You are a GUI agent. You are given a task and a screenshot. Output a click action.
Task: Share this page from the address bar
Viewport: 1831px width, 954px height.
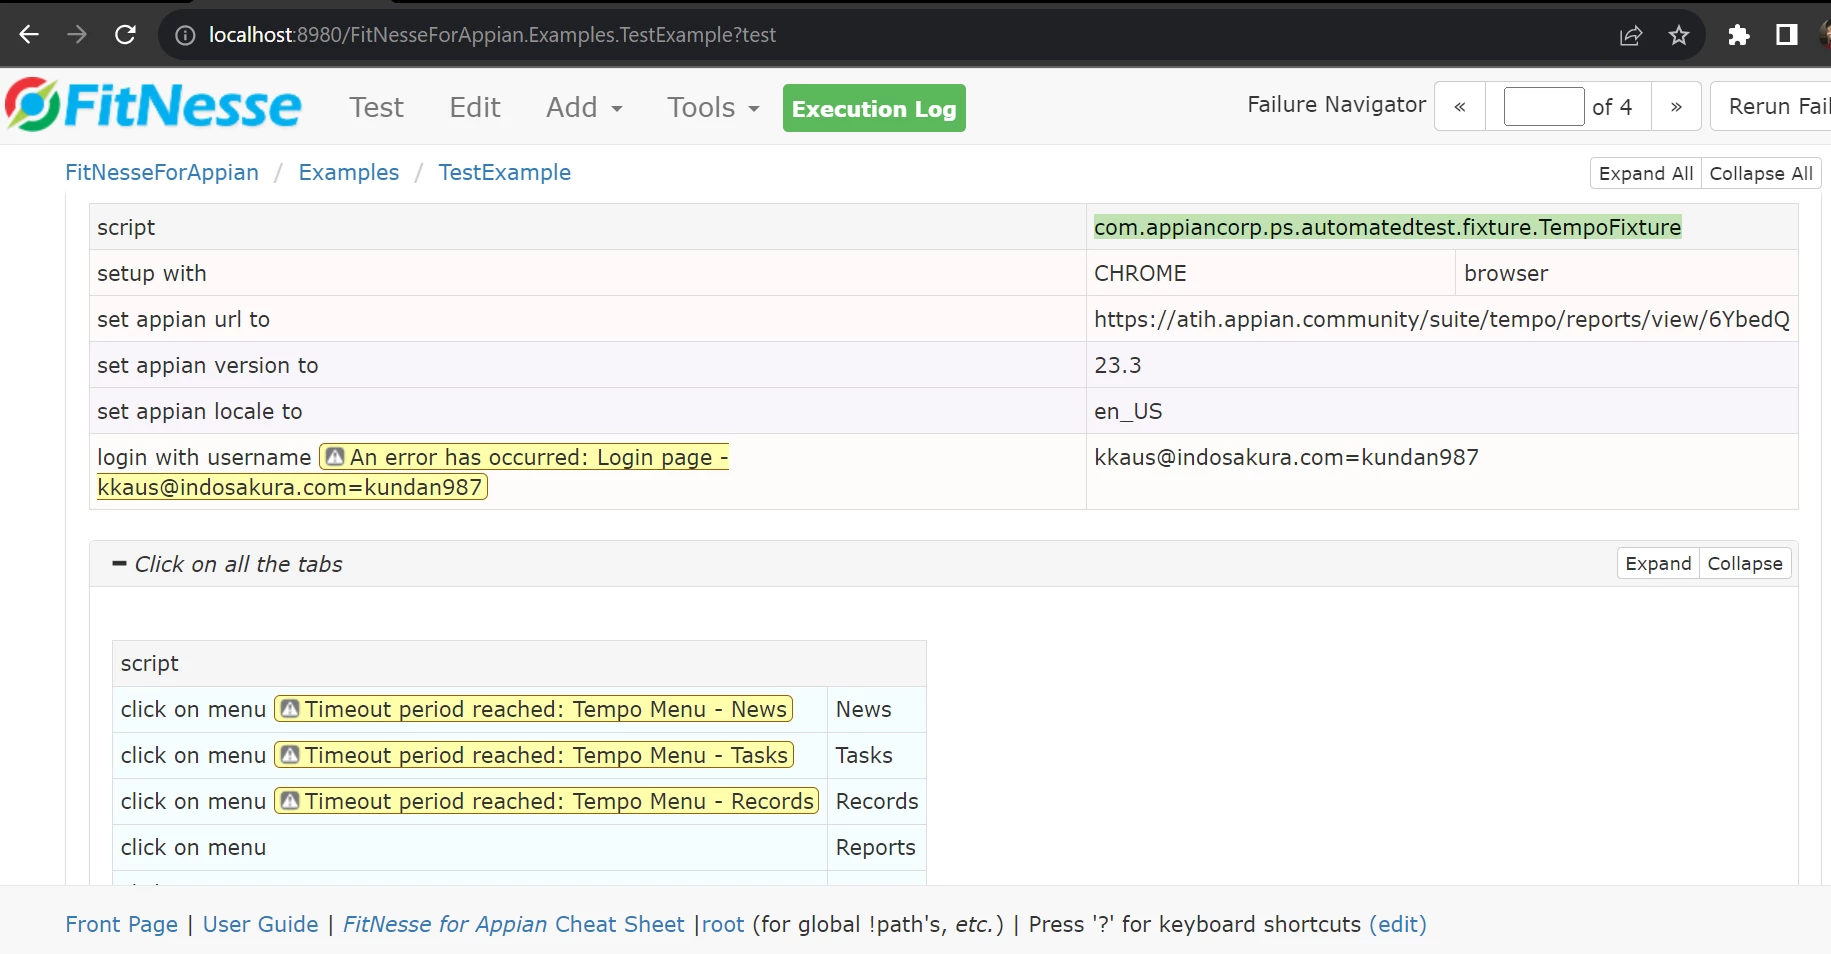coord(1631,35)
